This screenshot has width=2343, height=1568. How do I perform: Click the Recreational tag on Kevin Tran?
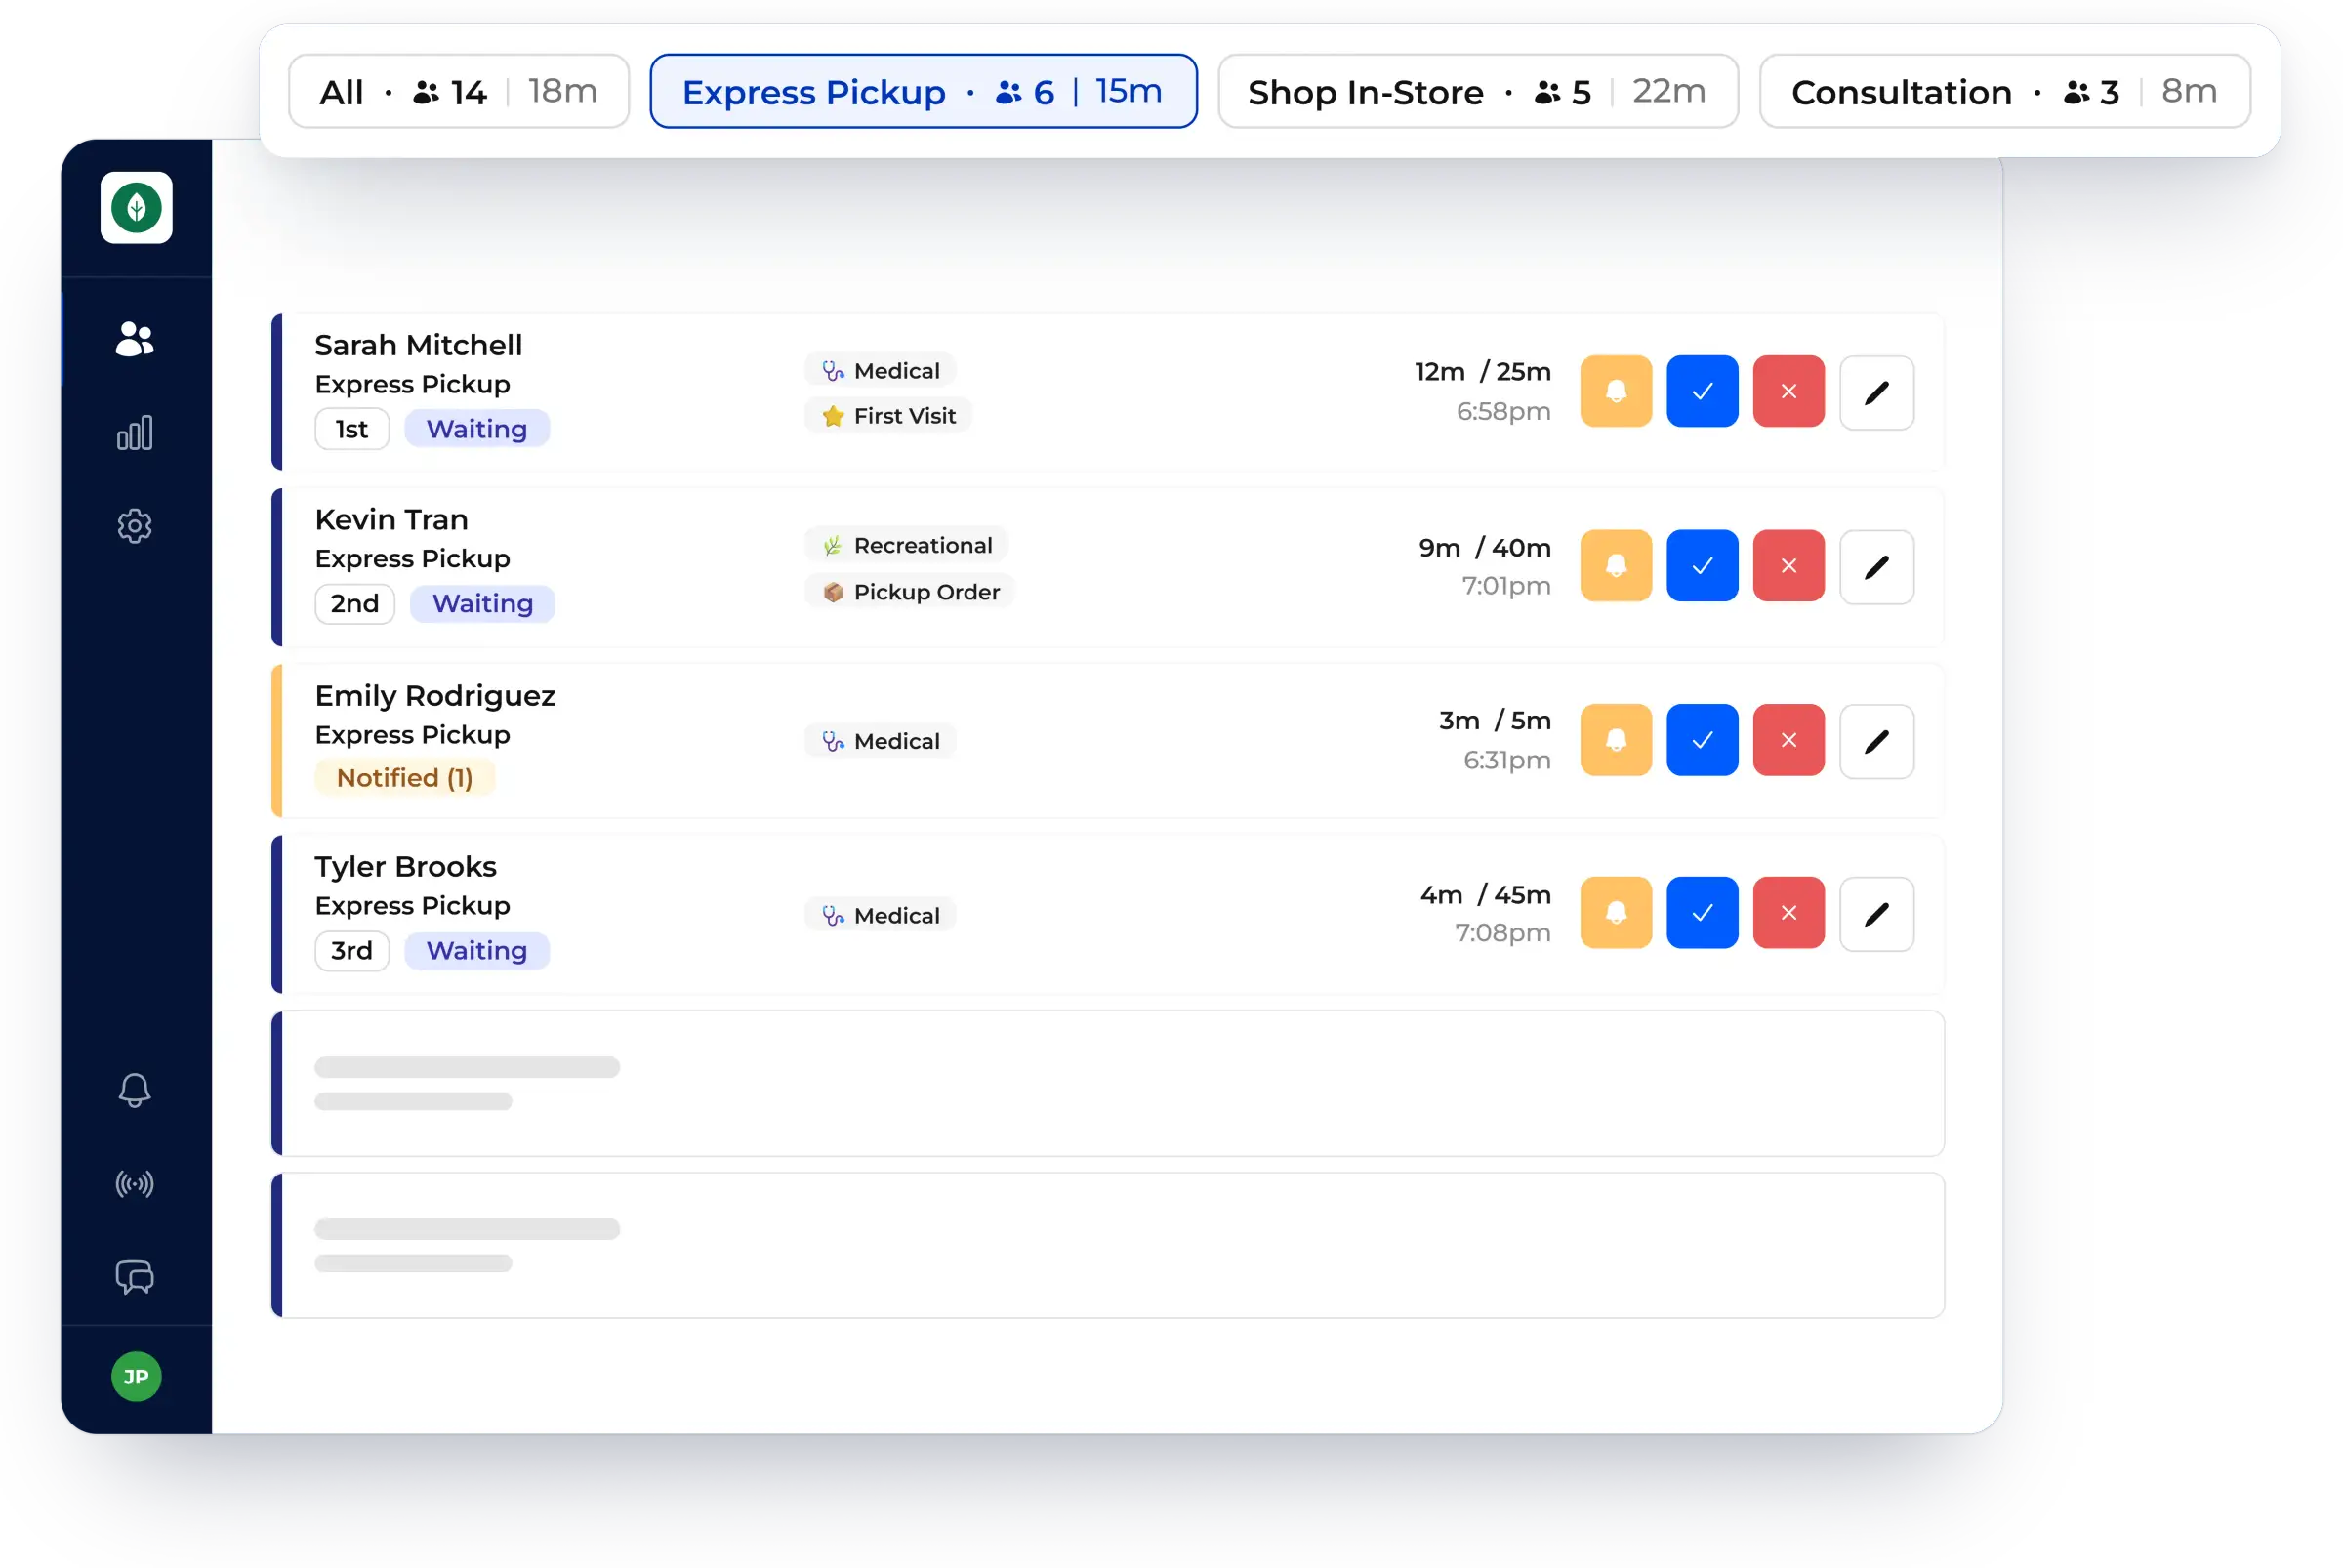pos(906,545)
